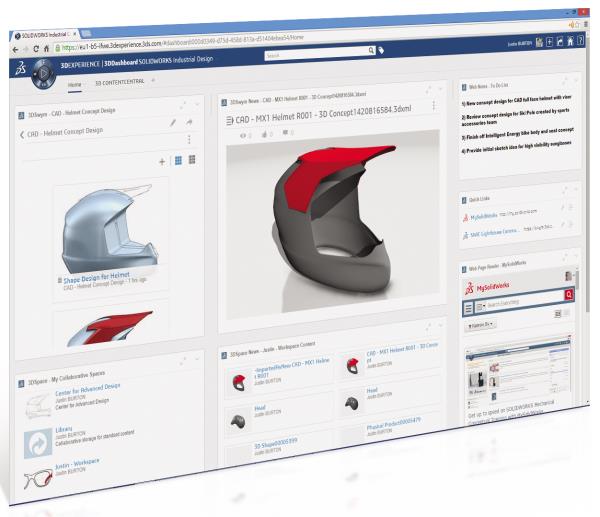
Task: Click the plus Add icon in blue header
Action: (x=549, y=42)
